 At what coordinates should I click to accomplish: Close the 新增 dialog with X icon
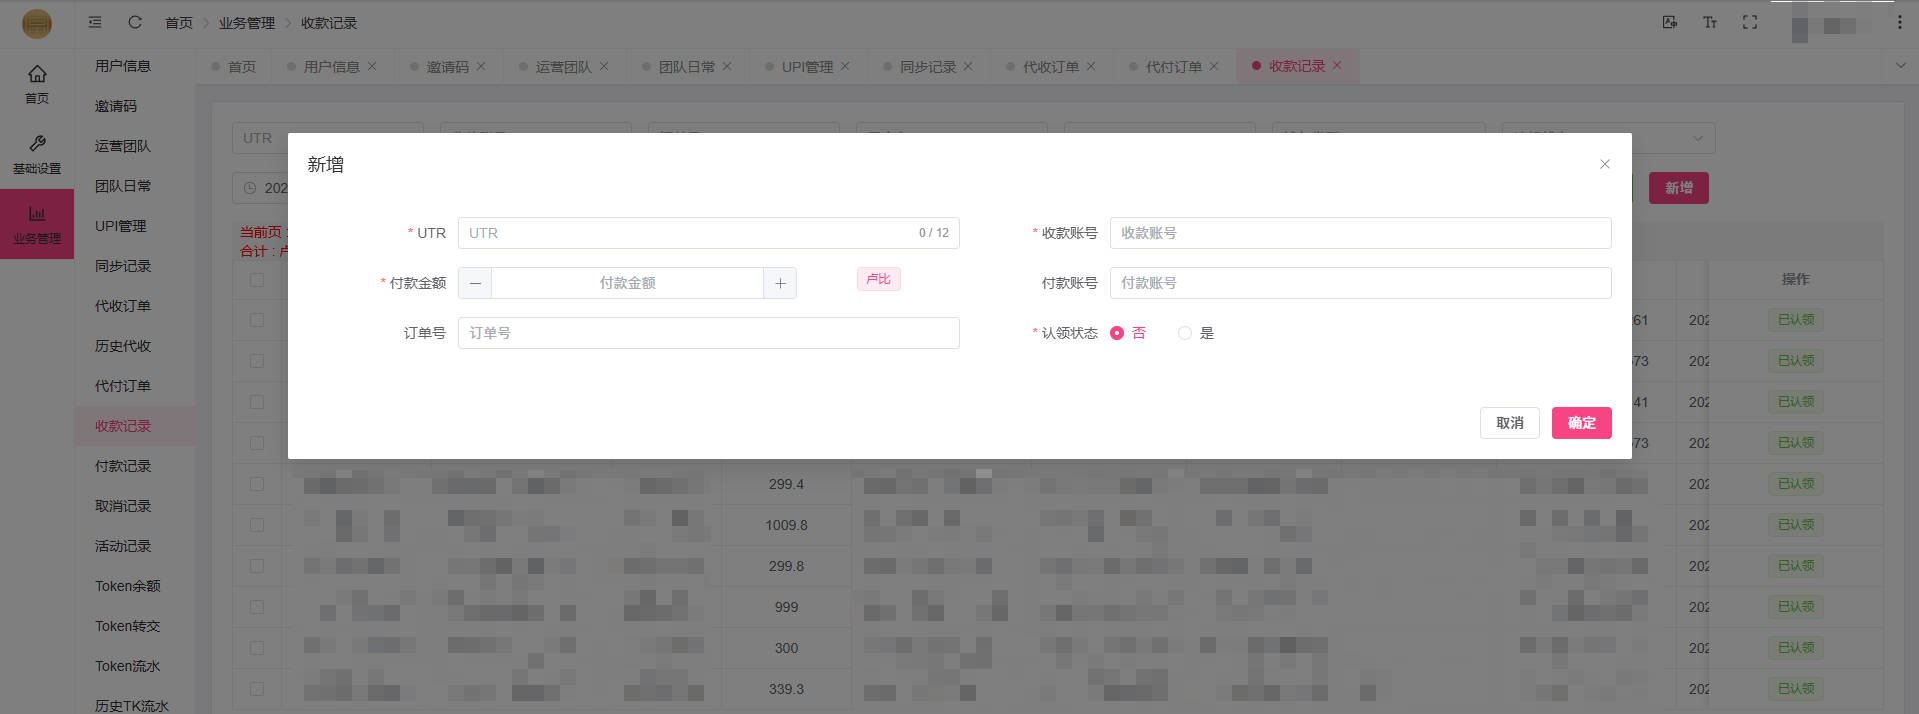(x=1604, y=164)
